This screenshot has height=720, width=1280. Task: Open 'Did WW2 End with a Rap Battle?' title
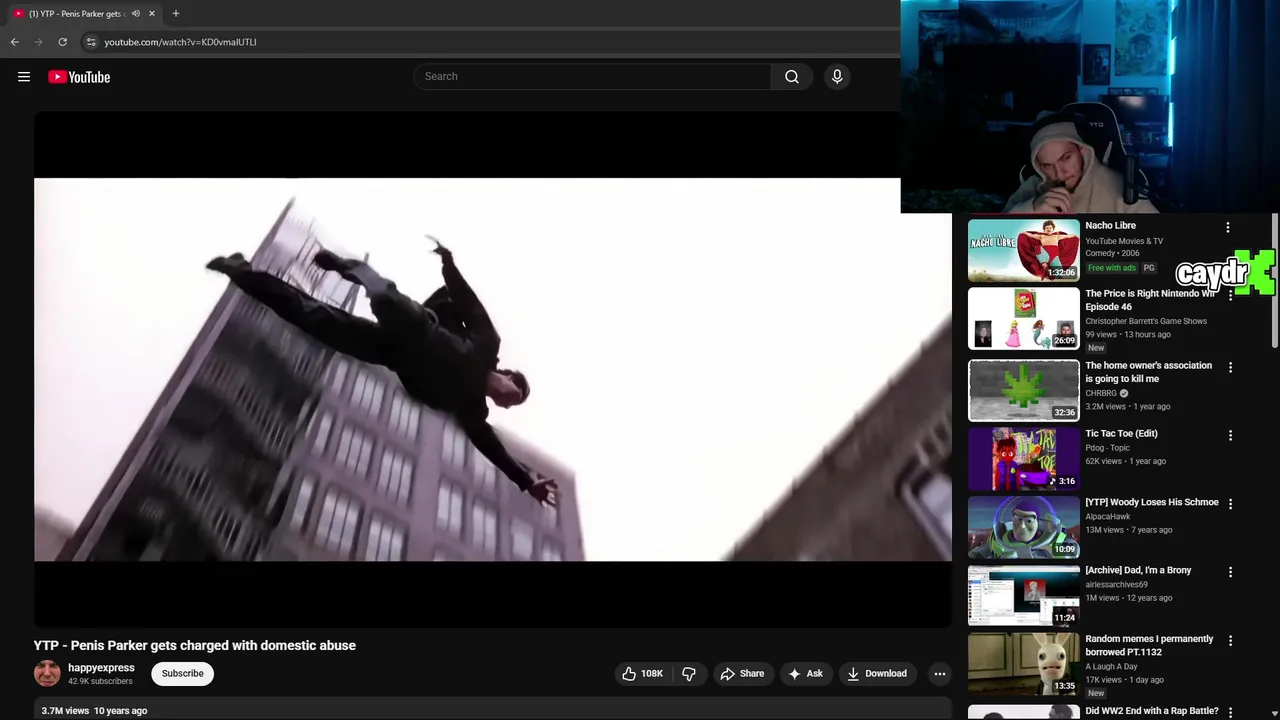(x=1152, y=711)
